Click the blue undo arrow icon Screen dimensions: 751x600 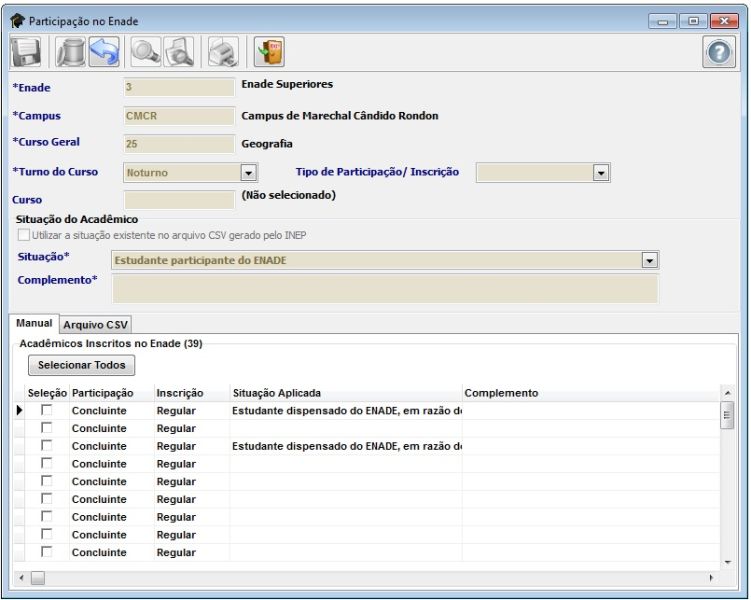coord(103,52)
